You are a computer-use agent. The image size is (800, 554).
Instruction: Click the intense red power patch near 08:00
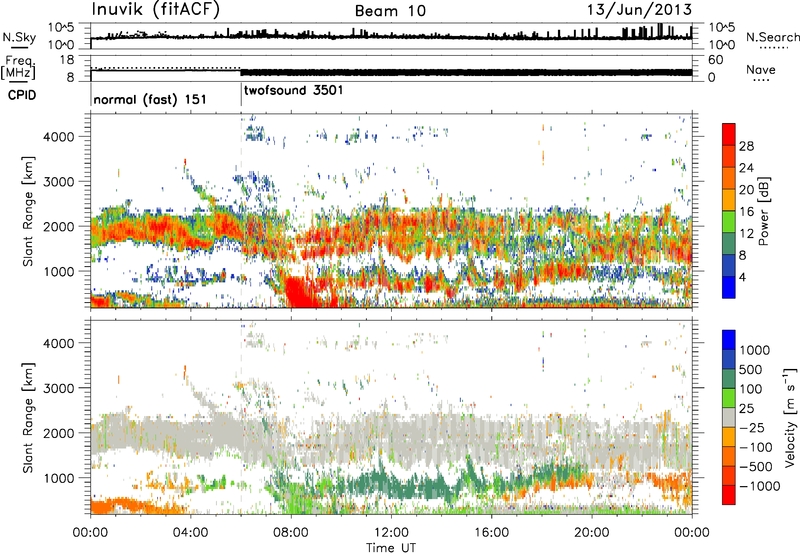pos(300,292)
